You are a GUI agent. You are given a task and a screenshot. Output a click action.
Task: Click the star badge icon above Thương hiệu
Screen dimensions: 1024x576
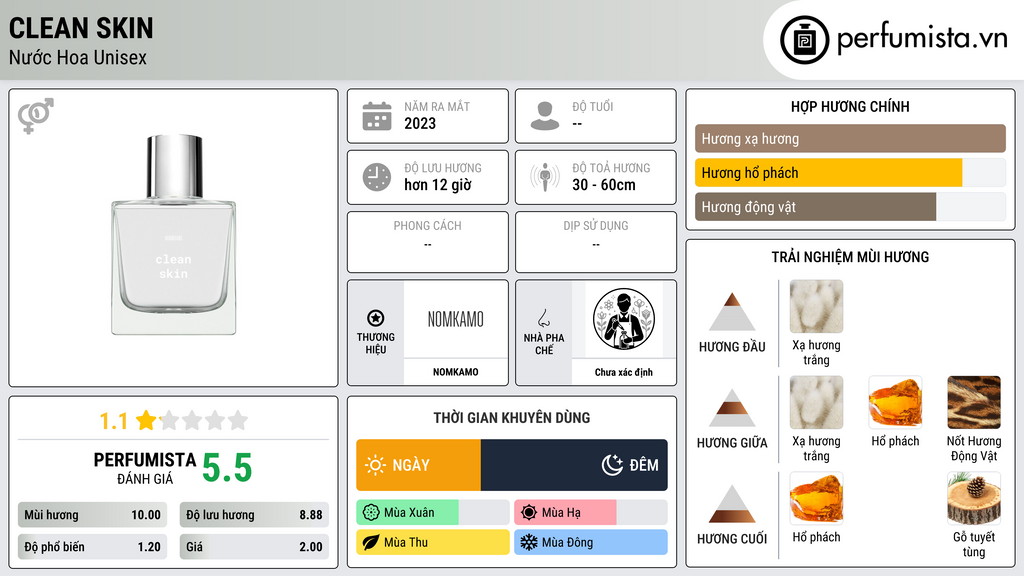click(x=376, y=318)
